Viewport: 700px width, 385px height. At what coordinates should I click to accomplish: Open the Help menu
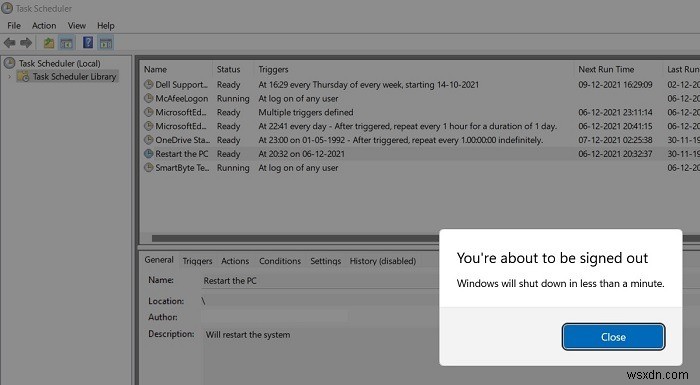coord(106,25)
